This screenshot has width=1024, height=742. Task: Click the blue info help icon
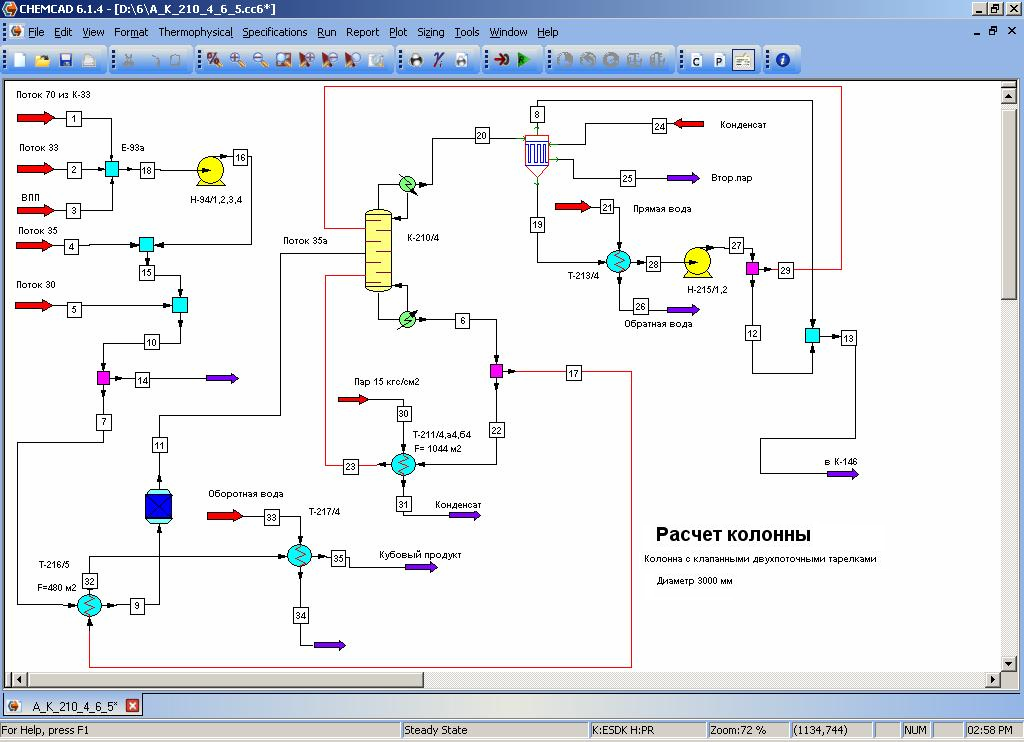click(782, 60)
